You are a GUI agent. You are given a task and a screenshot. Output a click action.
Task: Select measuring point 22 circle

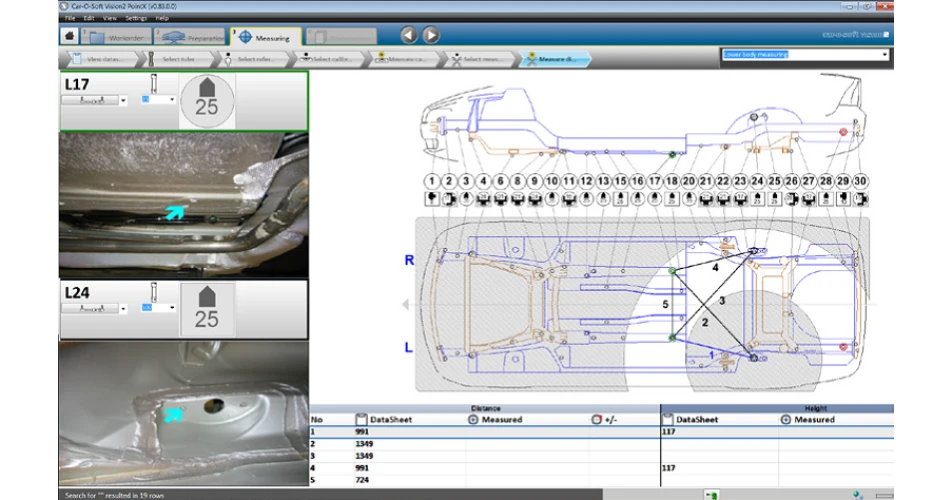723,181
